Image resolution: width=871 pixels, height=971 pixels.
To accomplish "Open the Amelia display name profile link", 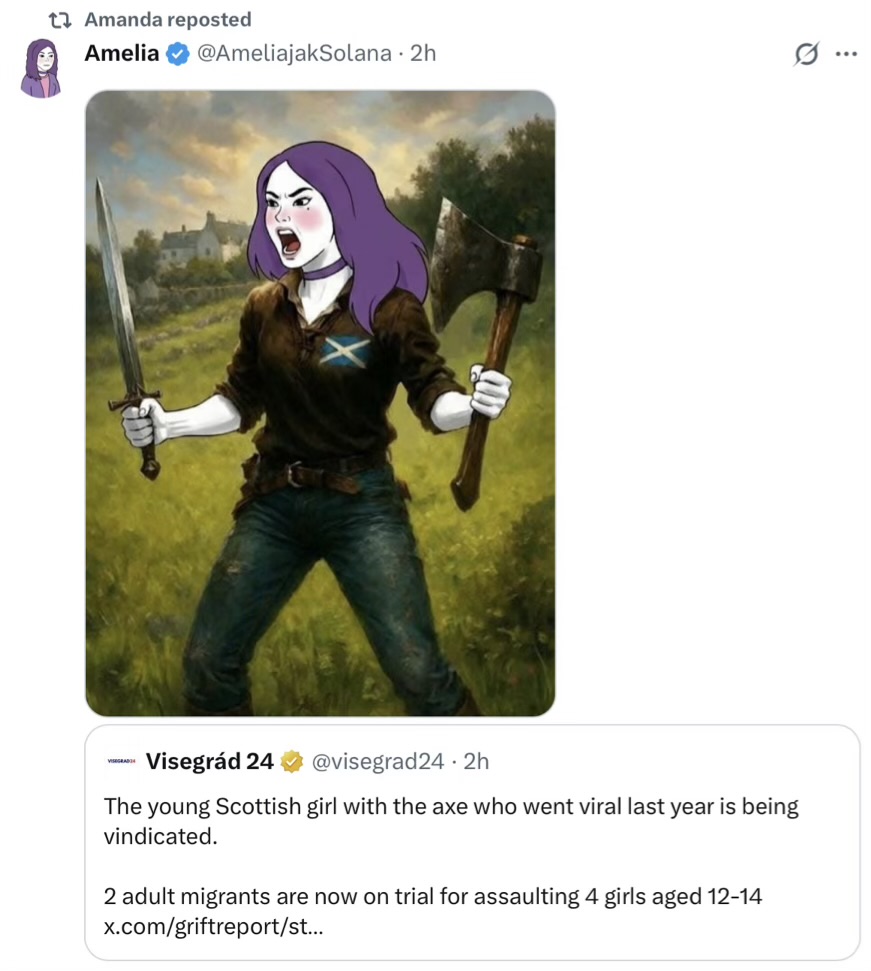I will point(121,54).
